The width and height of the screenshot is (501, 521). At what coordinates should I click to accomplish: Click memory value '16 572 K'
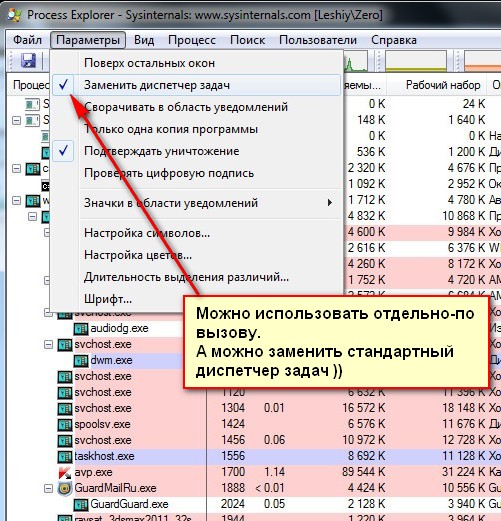tap(363, 408)
